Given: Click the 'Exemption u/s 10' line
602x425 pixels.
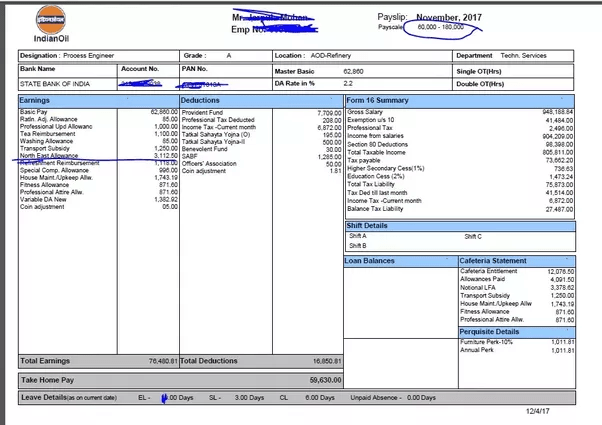Looking at the screenshot, I should (x=460, y=120).
